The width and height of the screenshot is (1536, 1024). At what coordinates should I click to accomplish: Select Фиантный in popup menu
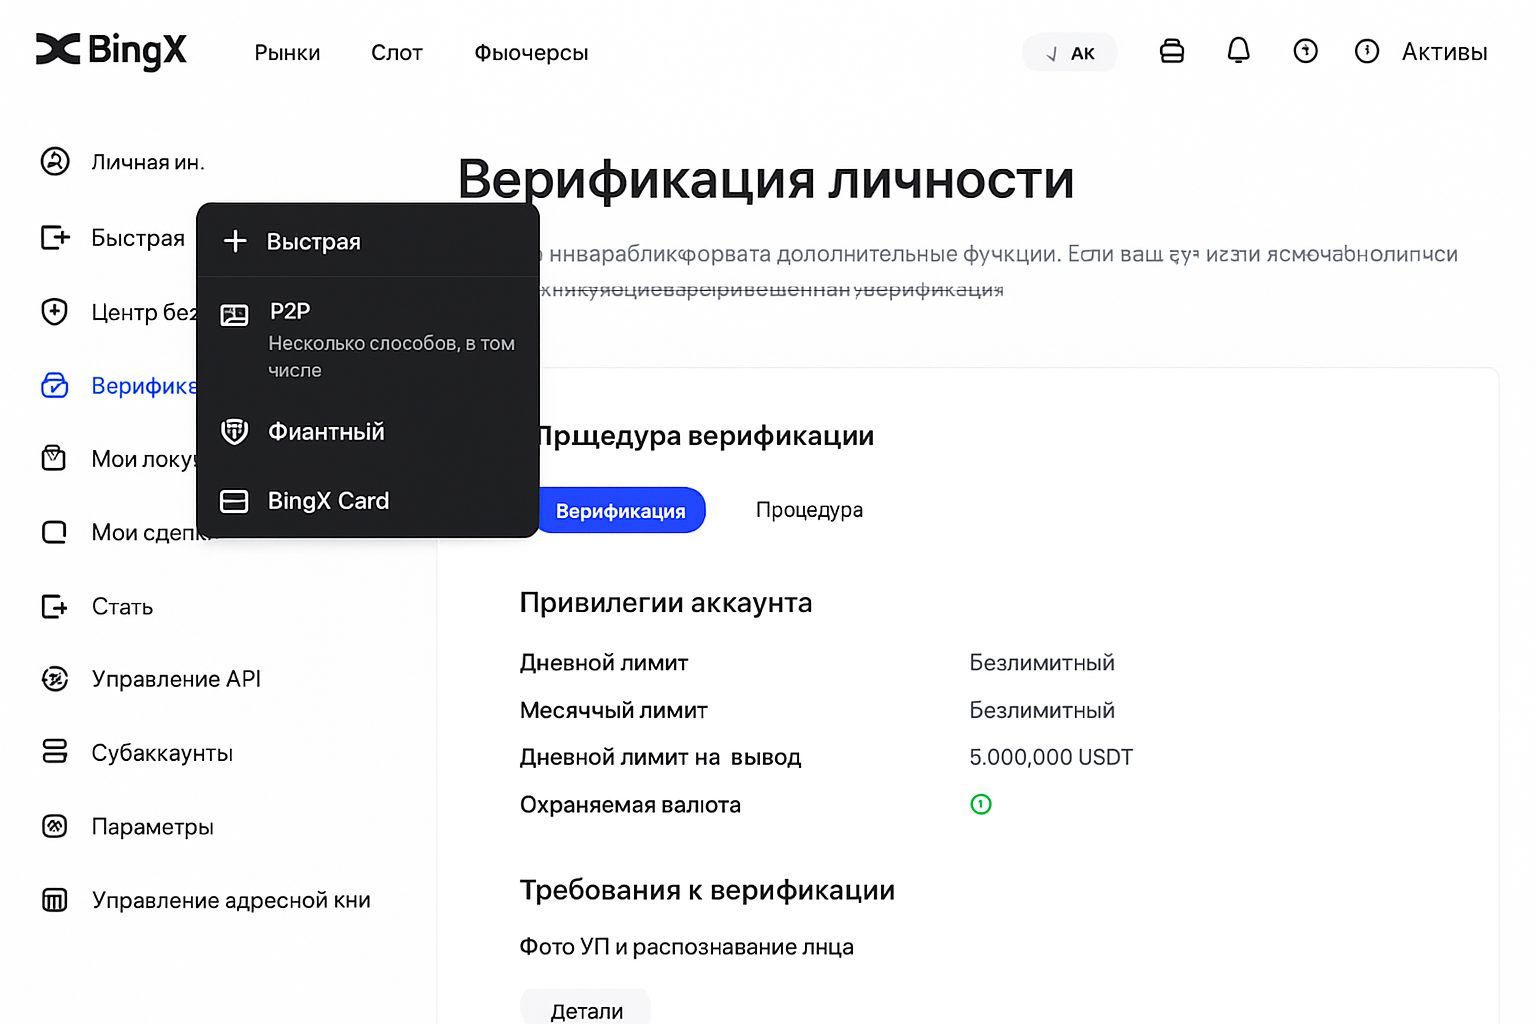point(368,432)
